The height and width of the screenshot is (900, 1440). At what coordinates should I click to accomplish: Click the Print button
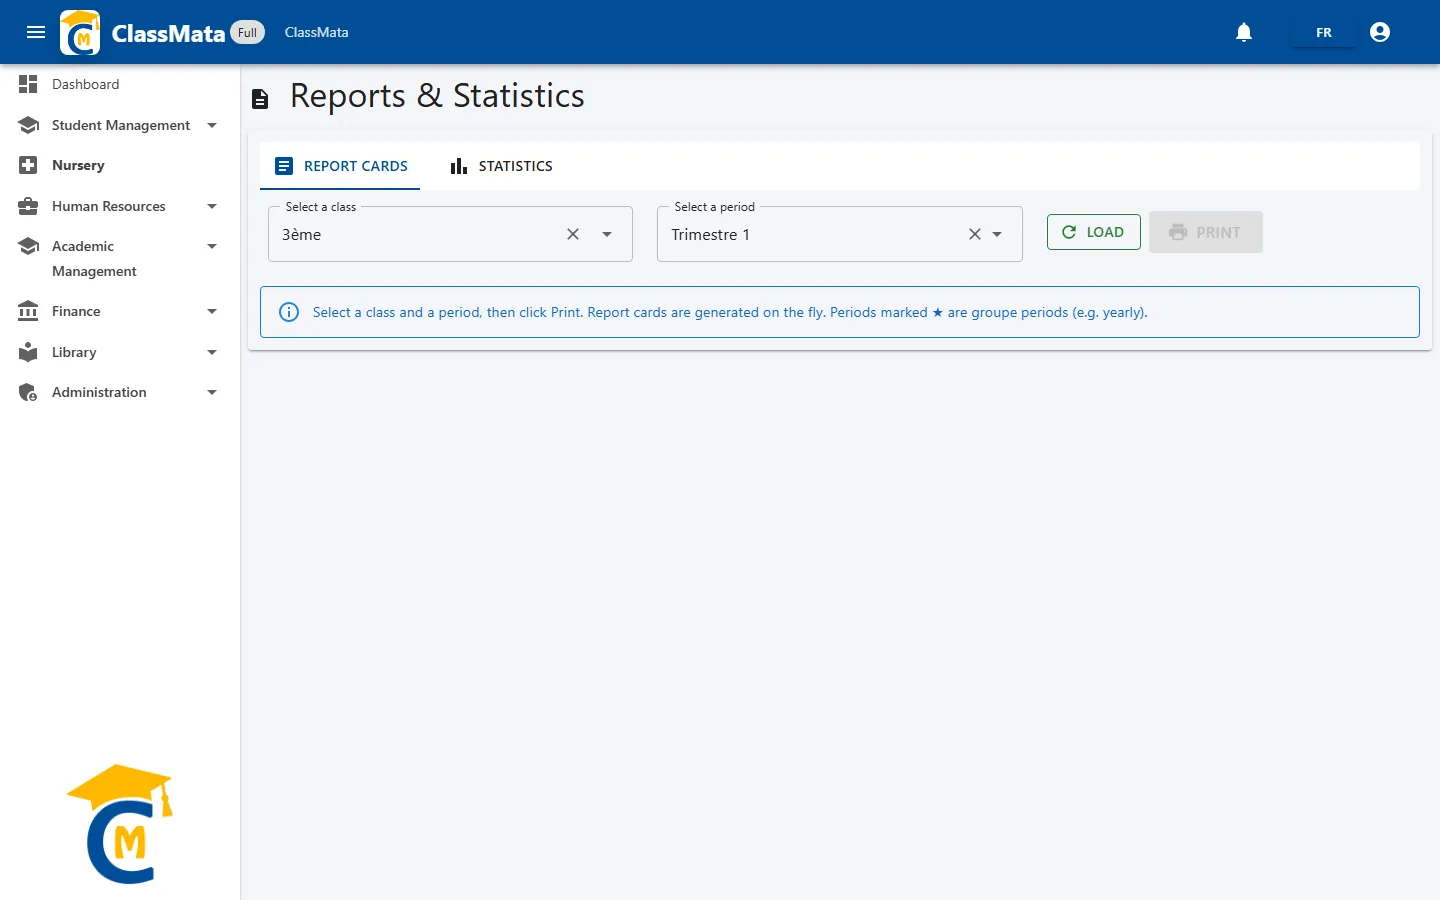click(1205, 232)
